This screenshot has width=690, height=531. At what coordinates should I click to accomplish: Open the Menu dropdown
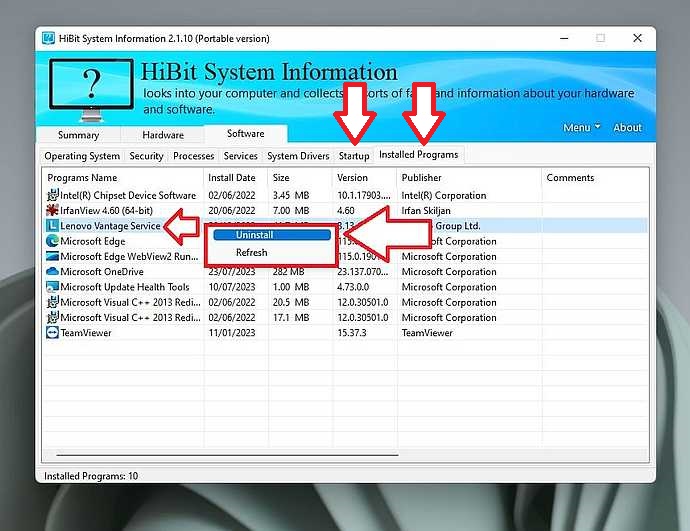tap(581, 128)
